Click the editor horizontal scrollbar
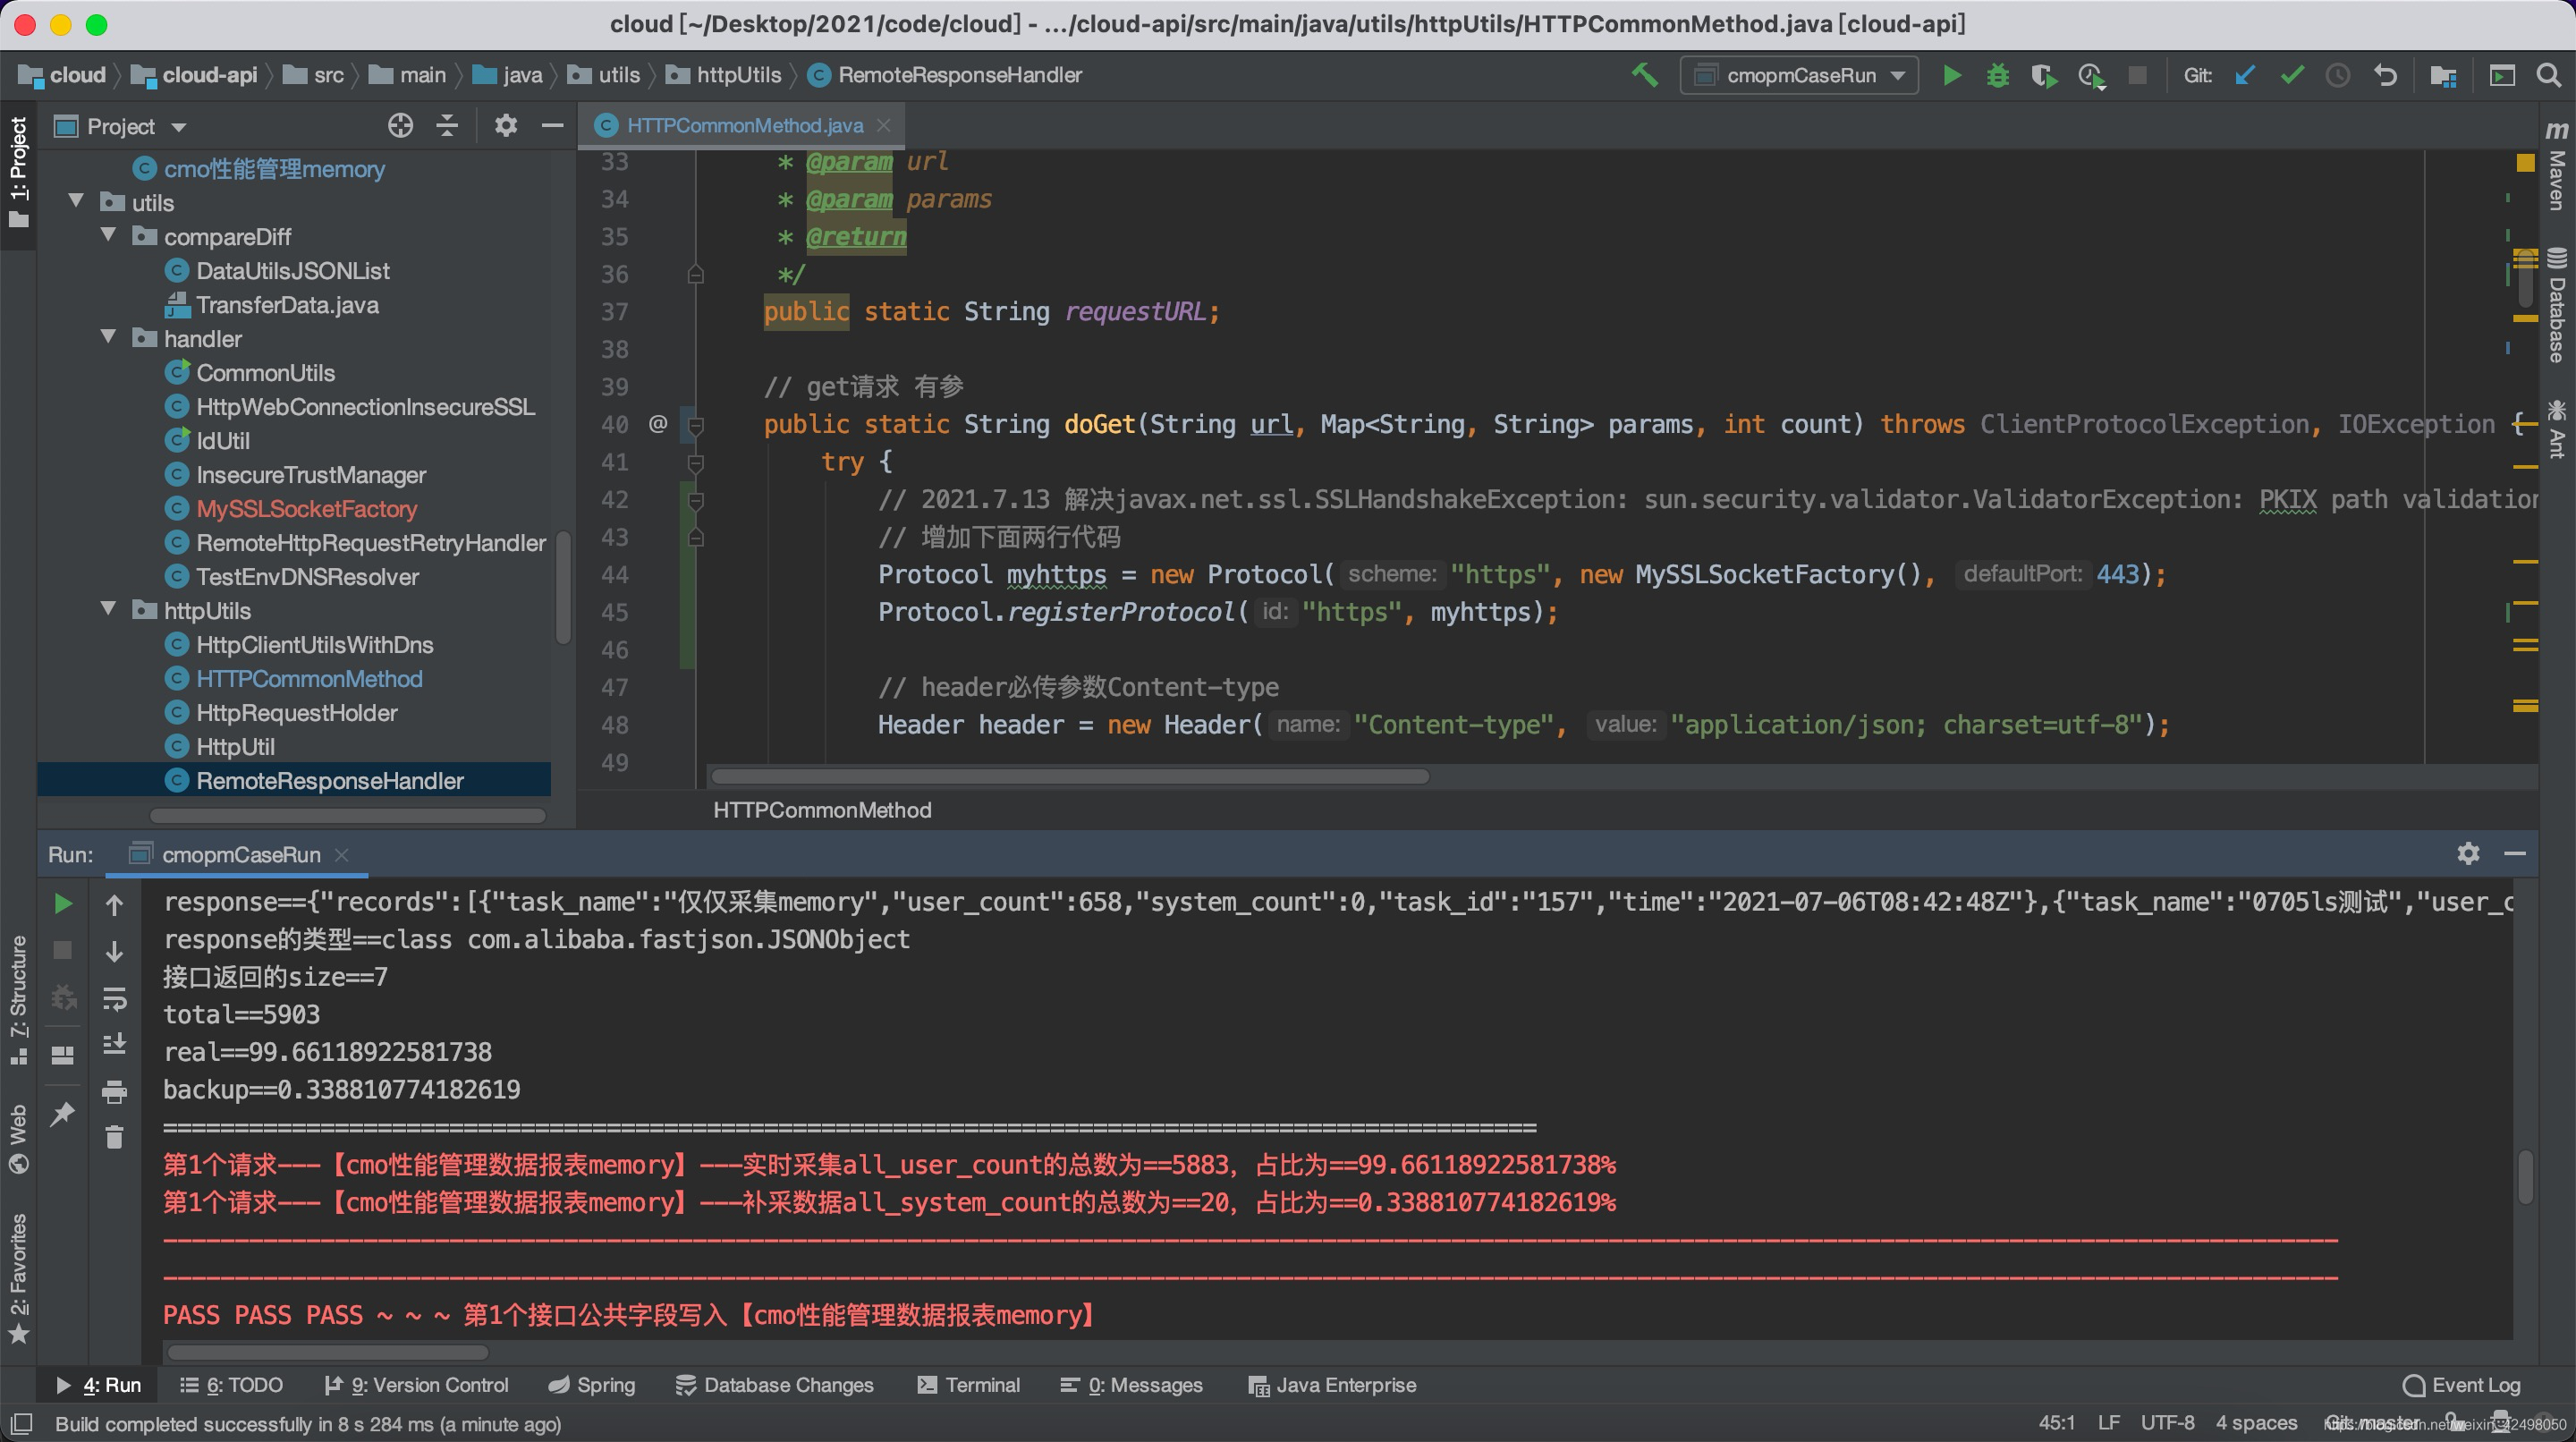 (1068, 777)
